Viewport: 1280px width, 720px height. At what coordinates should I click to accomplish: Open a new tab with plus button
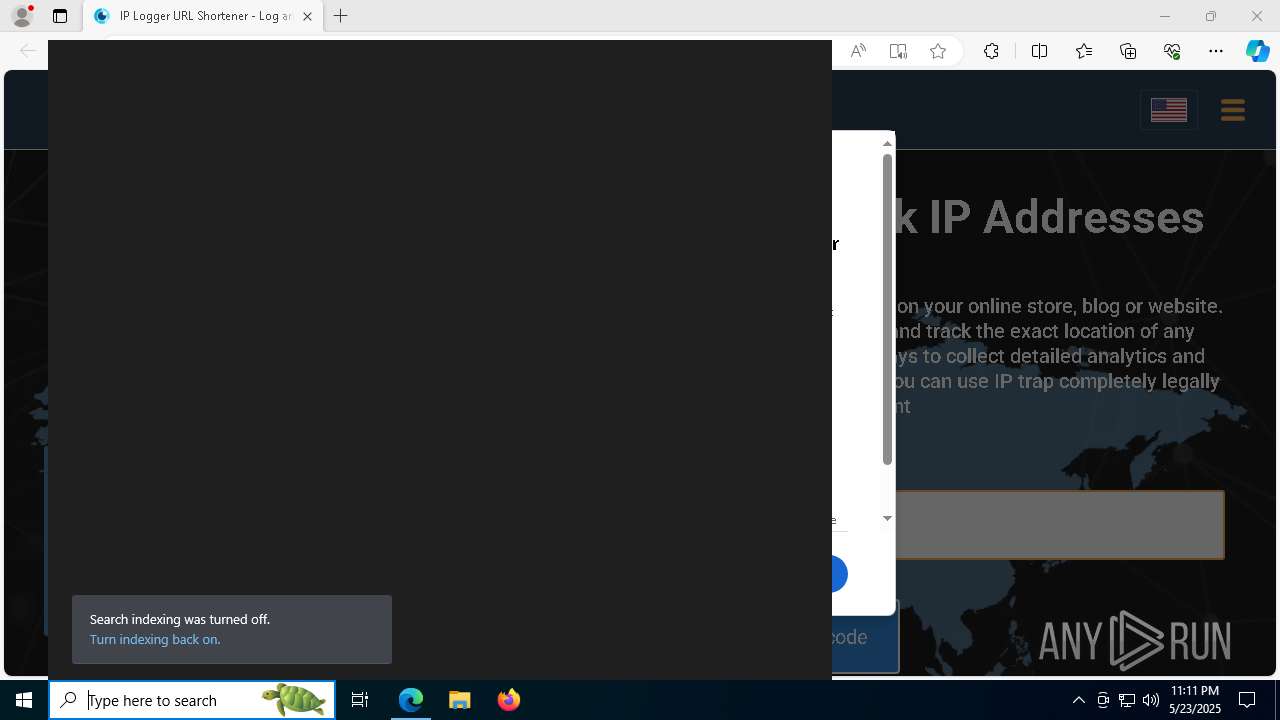pyautogui.click(x=341, y=16)
